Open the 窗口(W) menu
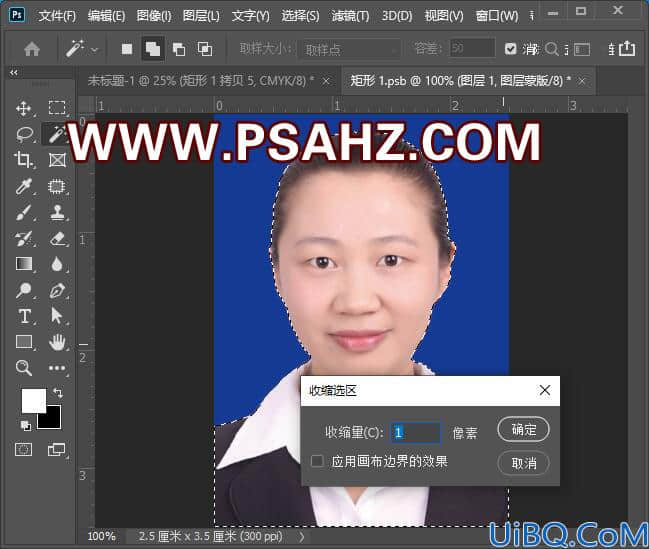The width and height of the screenshot is (649, 549). [497, 16]
